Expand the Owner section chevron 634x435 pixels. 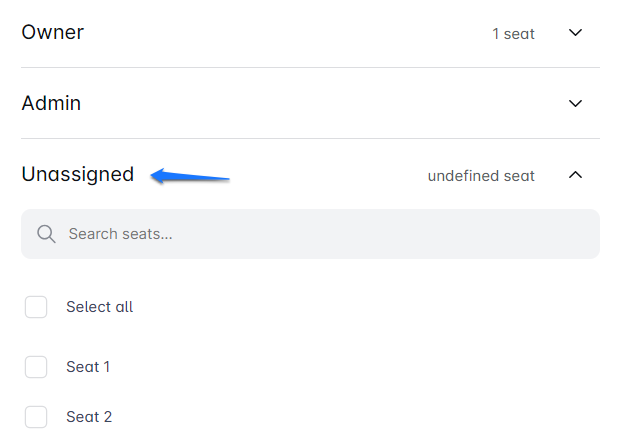coord(575,33)
